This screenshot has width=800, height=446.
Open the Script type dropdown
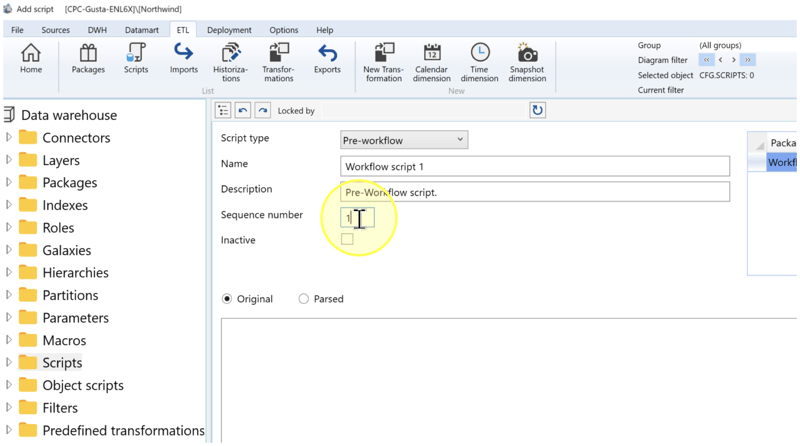[404, 140]
